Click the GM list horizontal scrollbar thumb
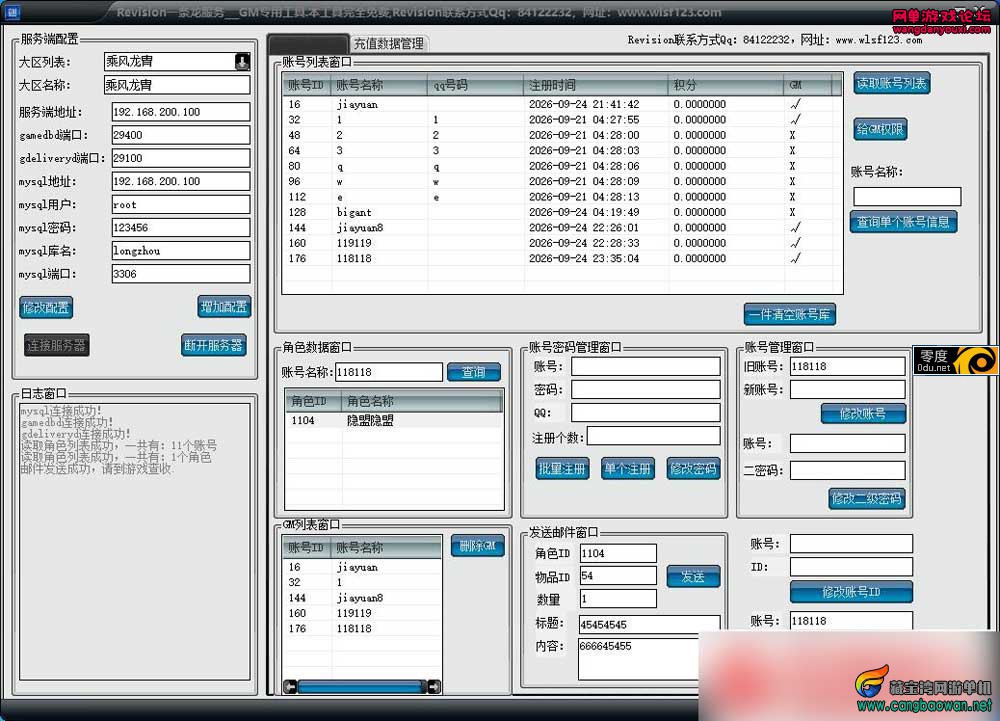Image resolution: width=1000 pixels, height=721 pixels. tap(362, 687)
